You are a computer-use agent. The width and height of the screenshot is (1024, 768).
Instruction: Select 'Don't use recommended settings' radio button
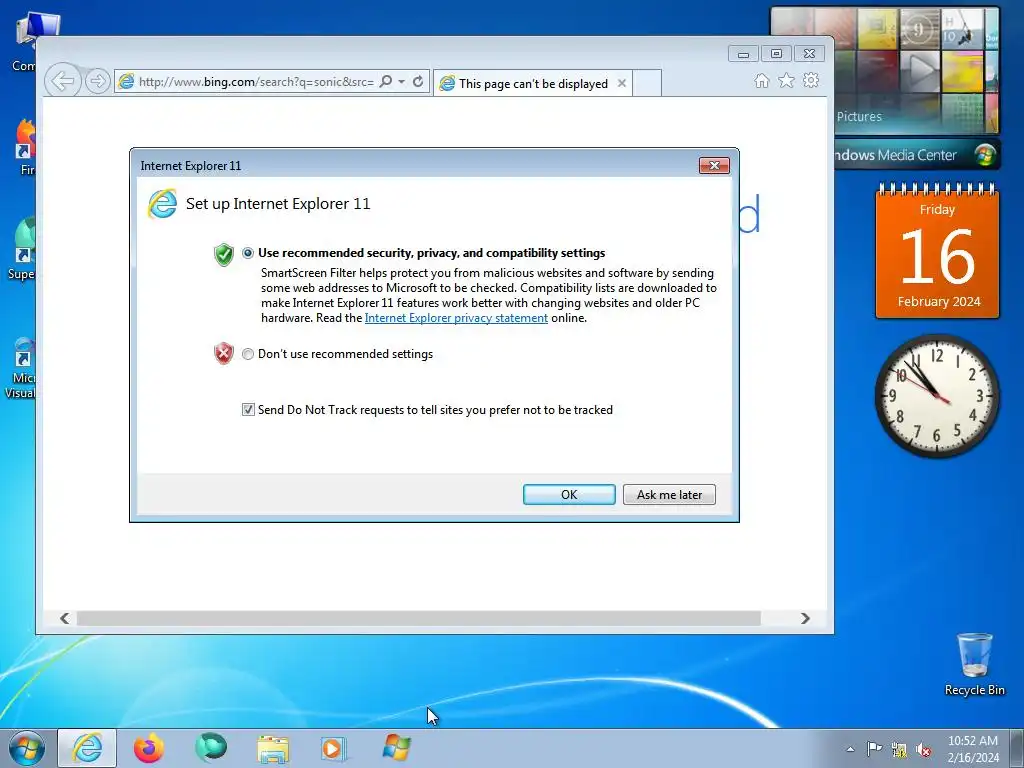tap(248, 354)
